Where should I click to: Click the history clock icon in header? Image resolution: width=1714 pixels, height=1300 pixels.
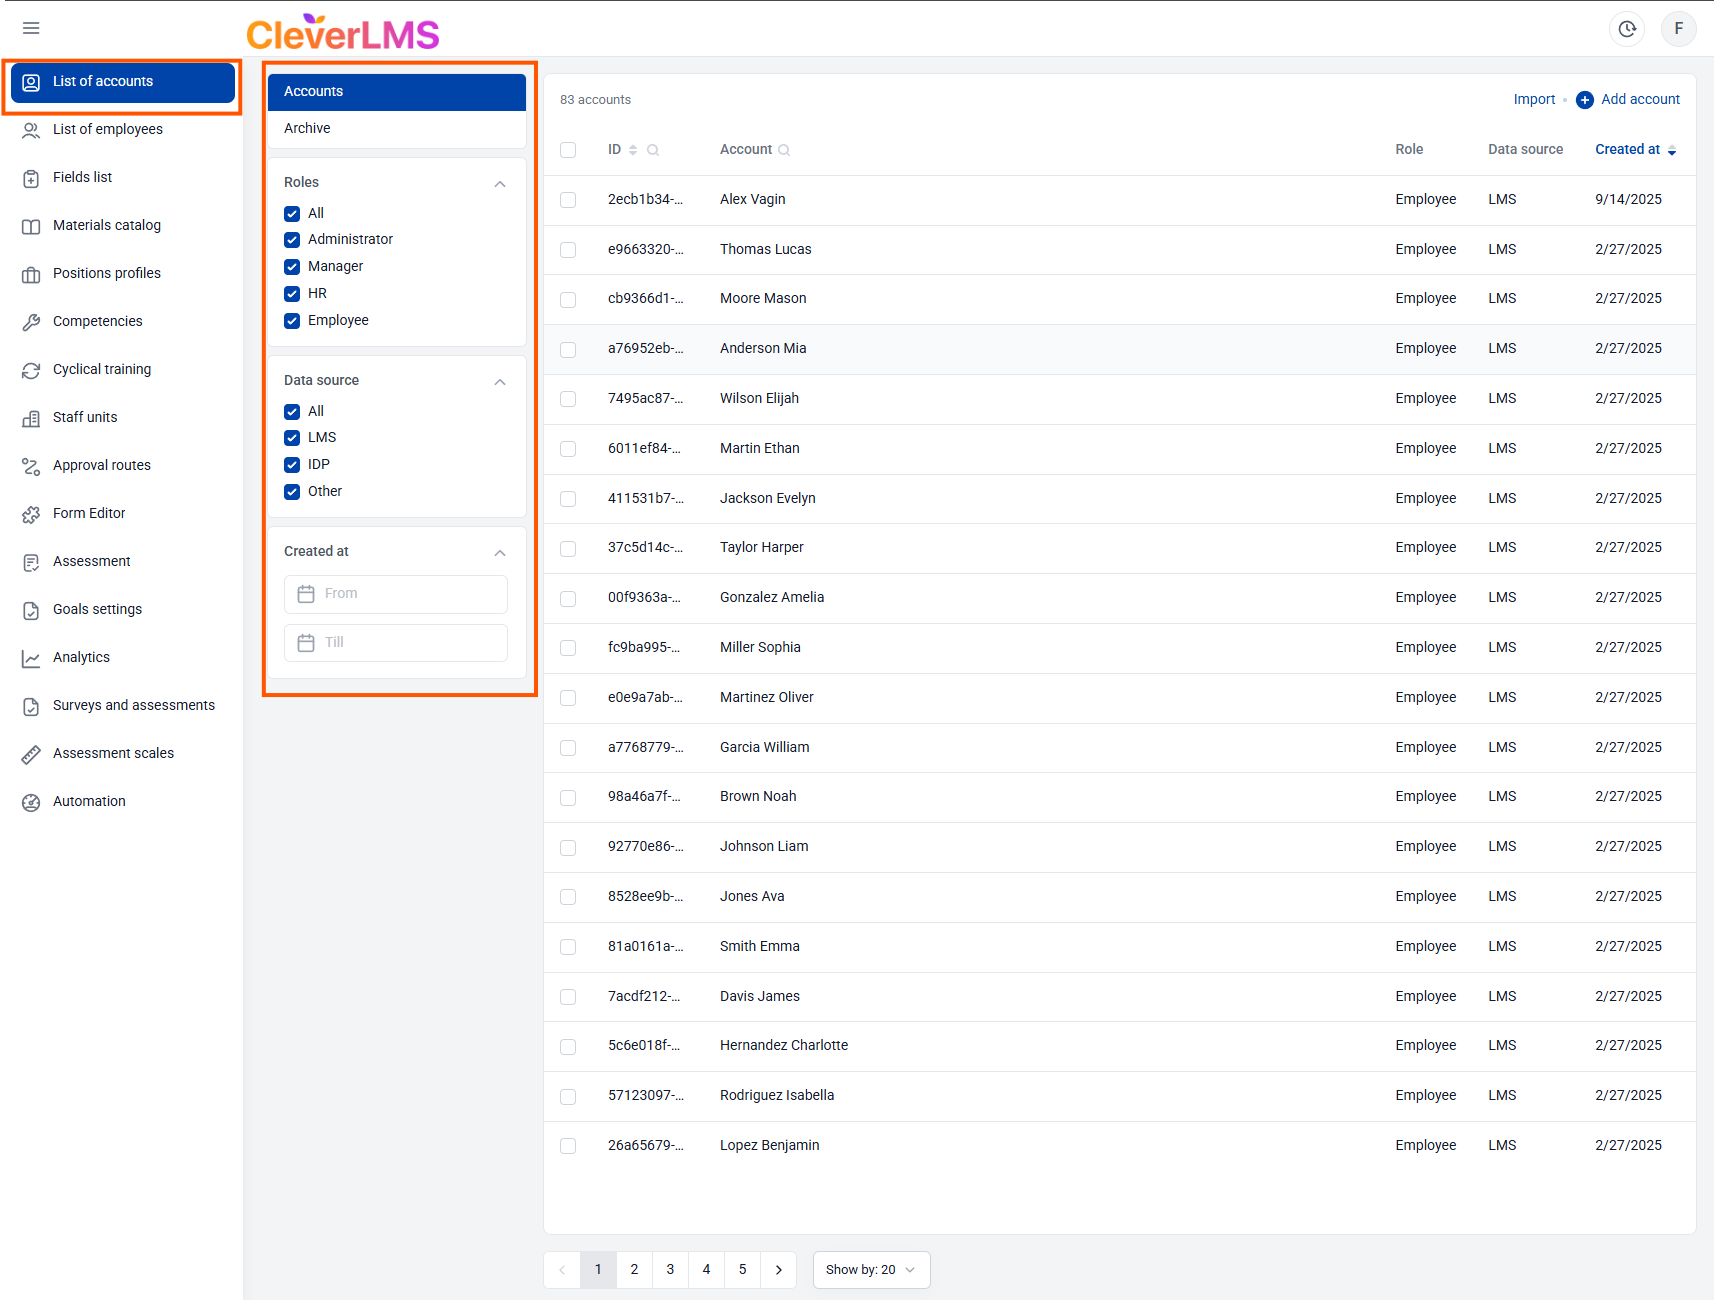point(1627,29)
